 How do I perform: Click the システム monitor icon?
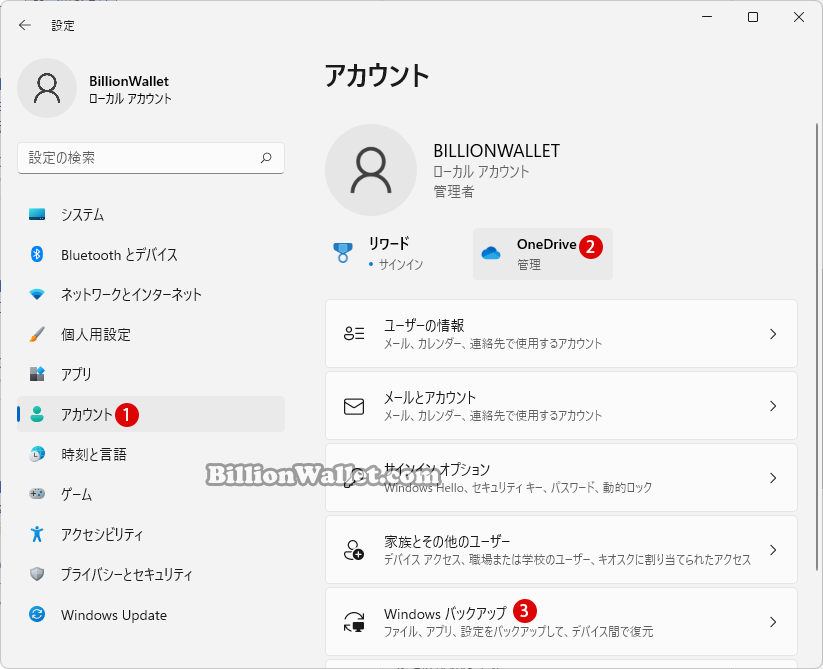tap(37, 214)
